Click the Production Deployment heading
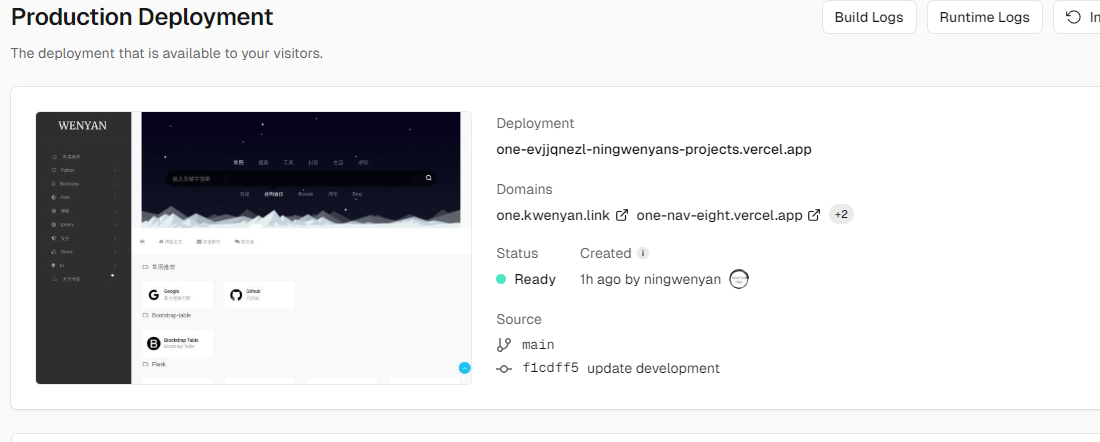This screenshot has width=1100, height=442. (142, 17)
